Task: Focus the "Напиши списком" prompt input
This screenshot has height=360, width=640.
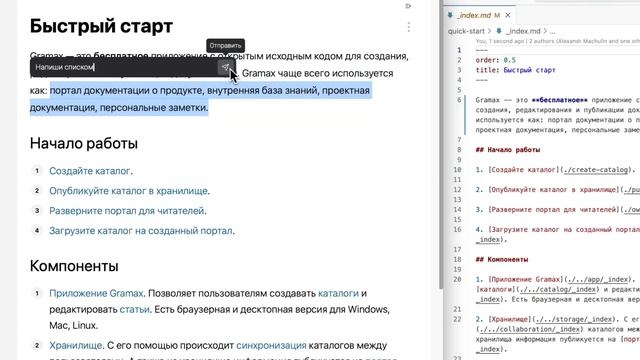Action: (124, 67)
